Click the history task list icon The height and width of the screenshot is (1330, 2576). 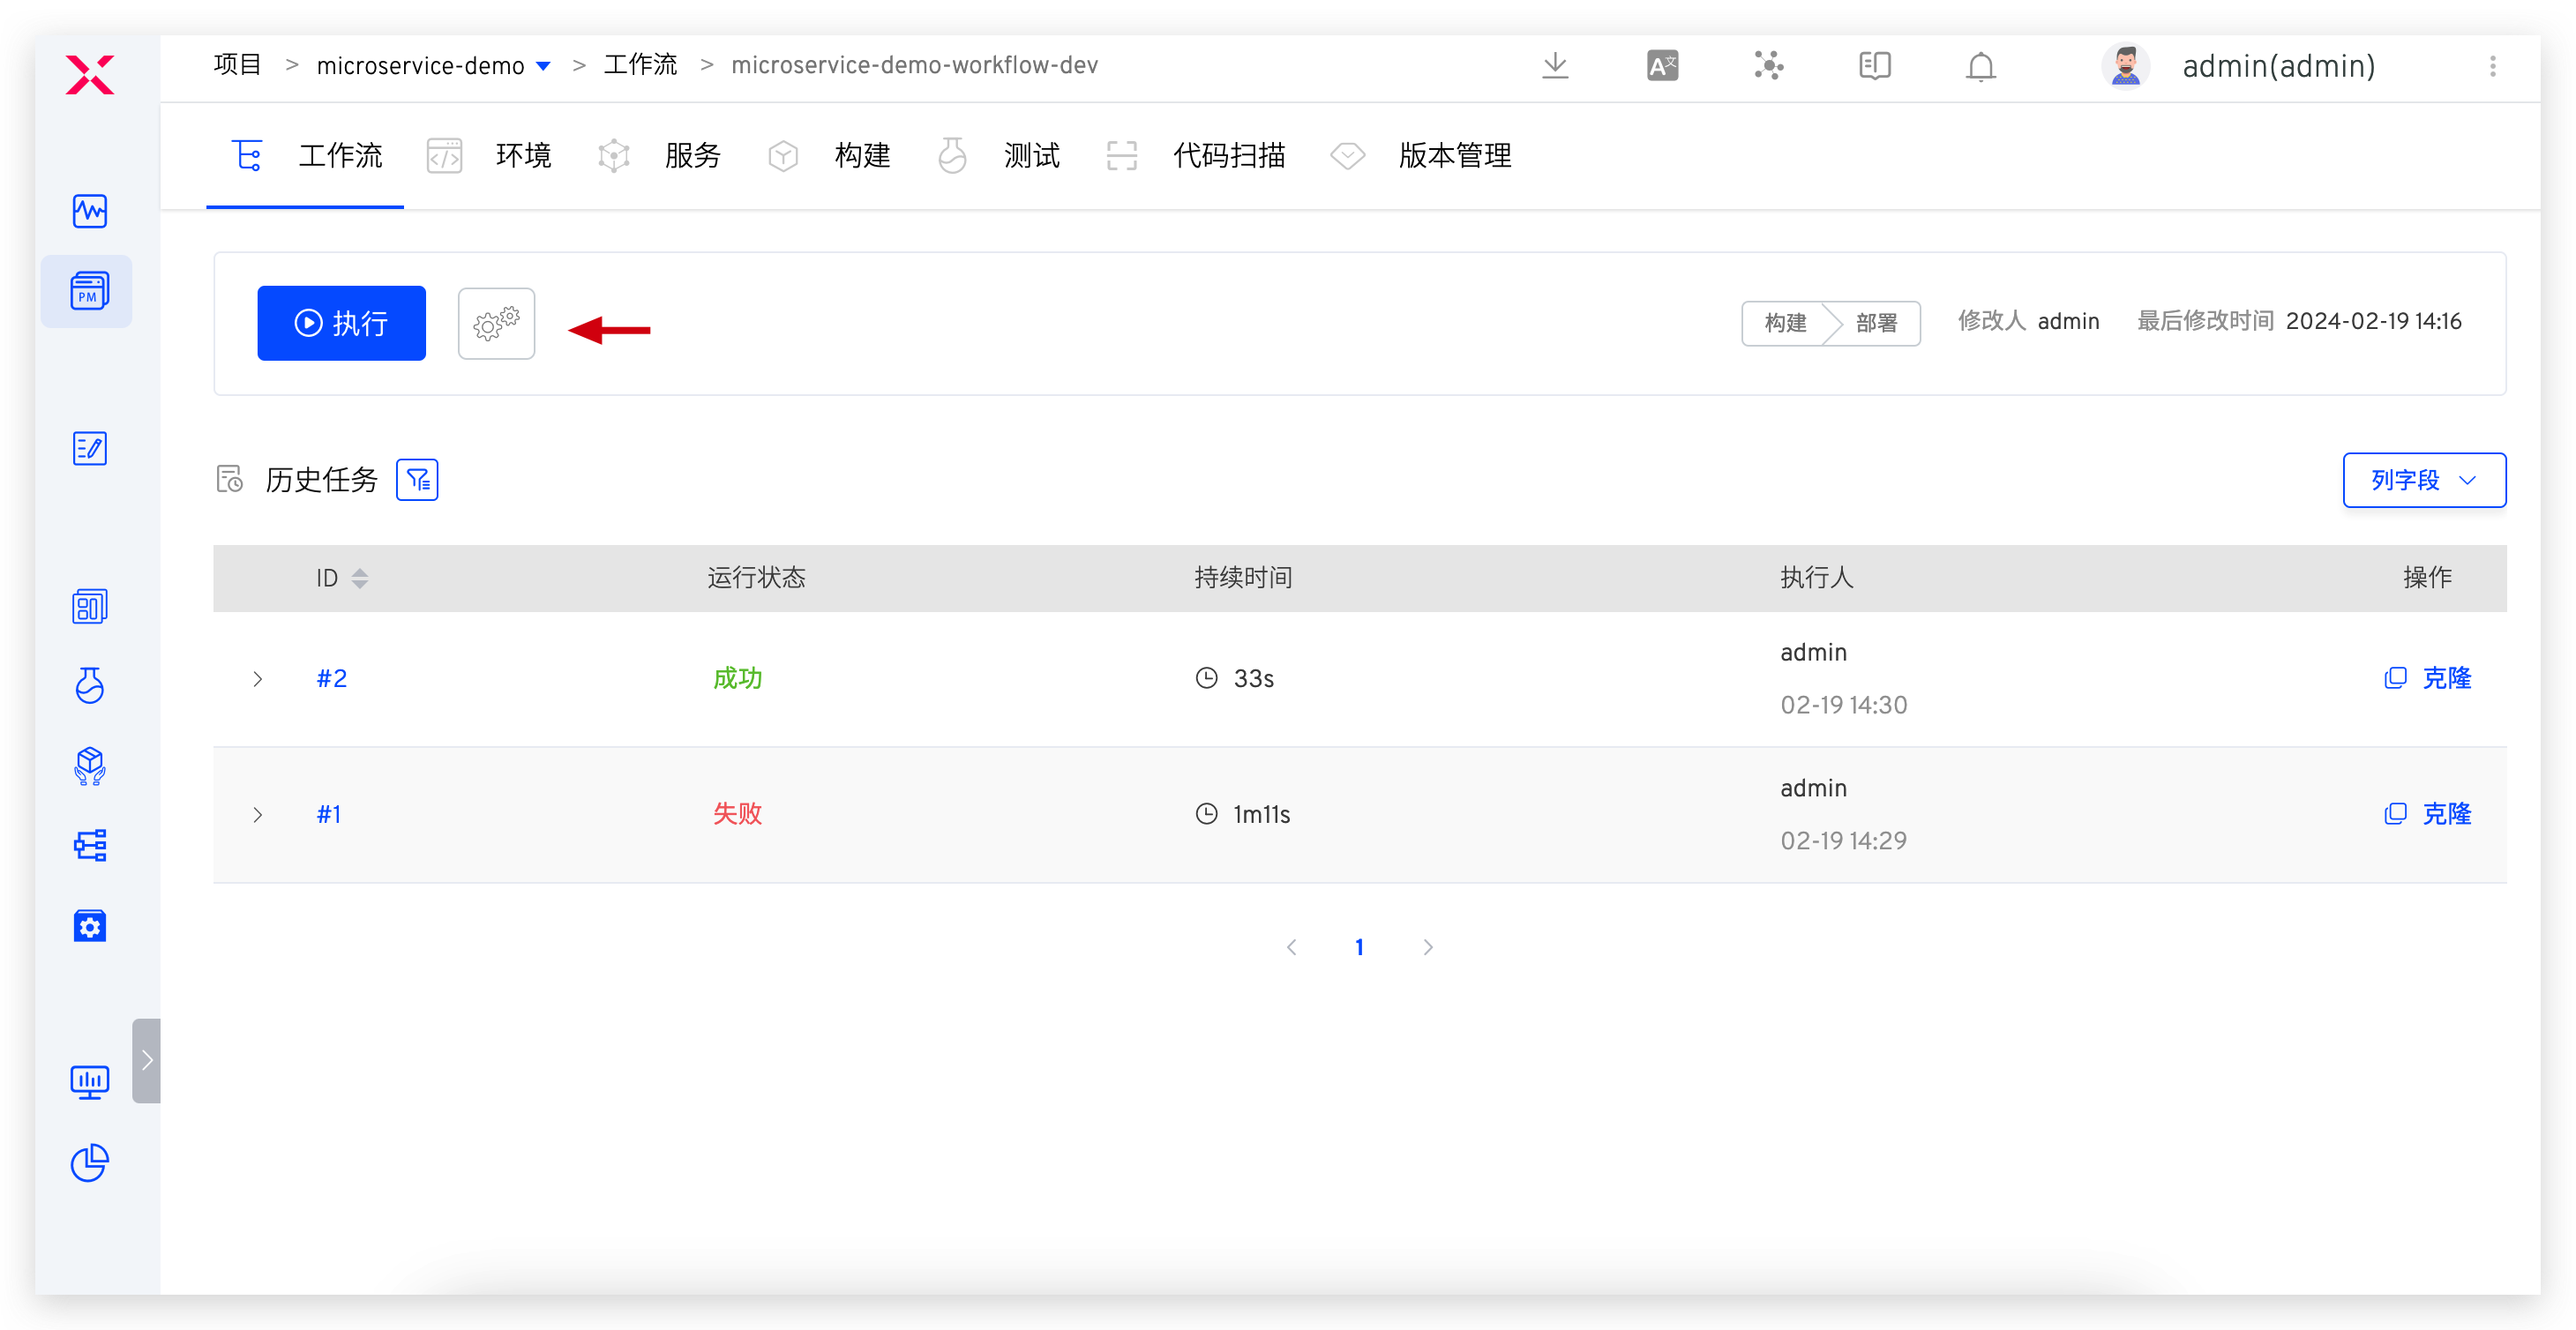(x=230, y=479)
